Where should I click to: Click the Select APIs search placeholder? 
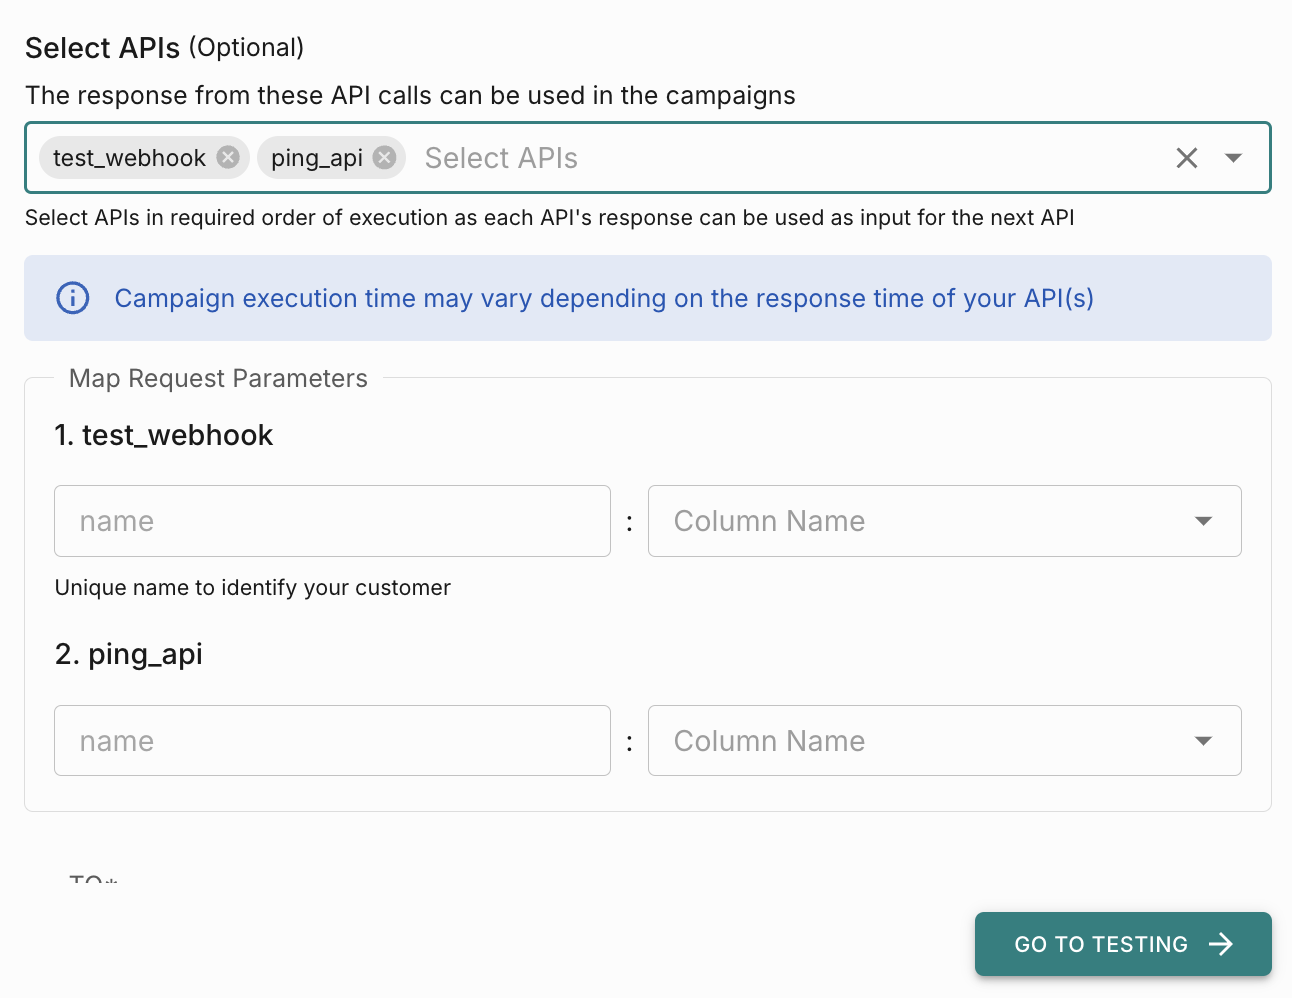click(501, 158)
